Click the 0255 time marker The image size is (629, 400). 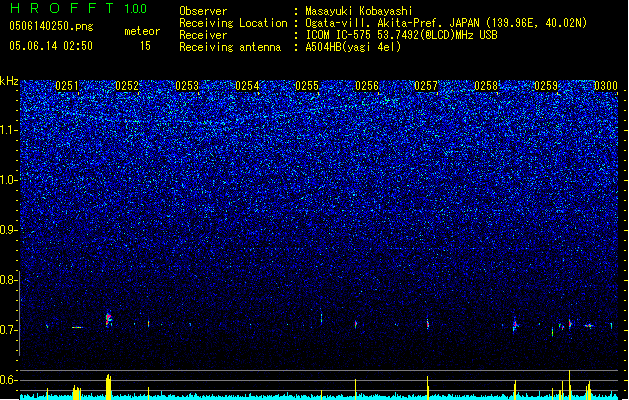[x=307, y=86]
